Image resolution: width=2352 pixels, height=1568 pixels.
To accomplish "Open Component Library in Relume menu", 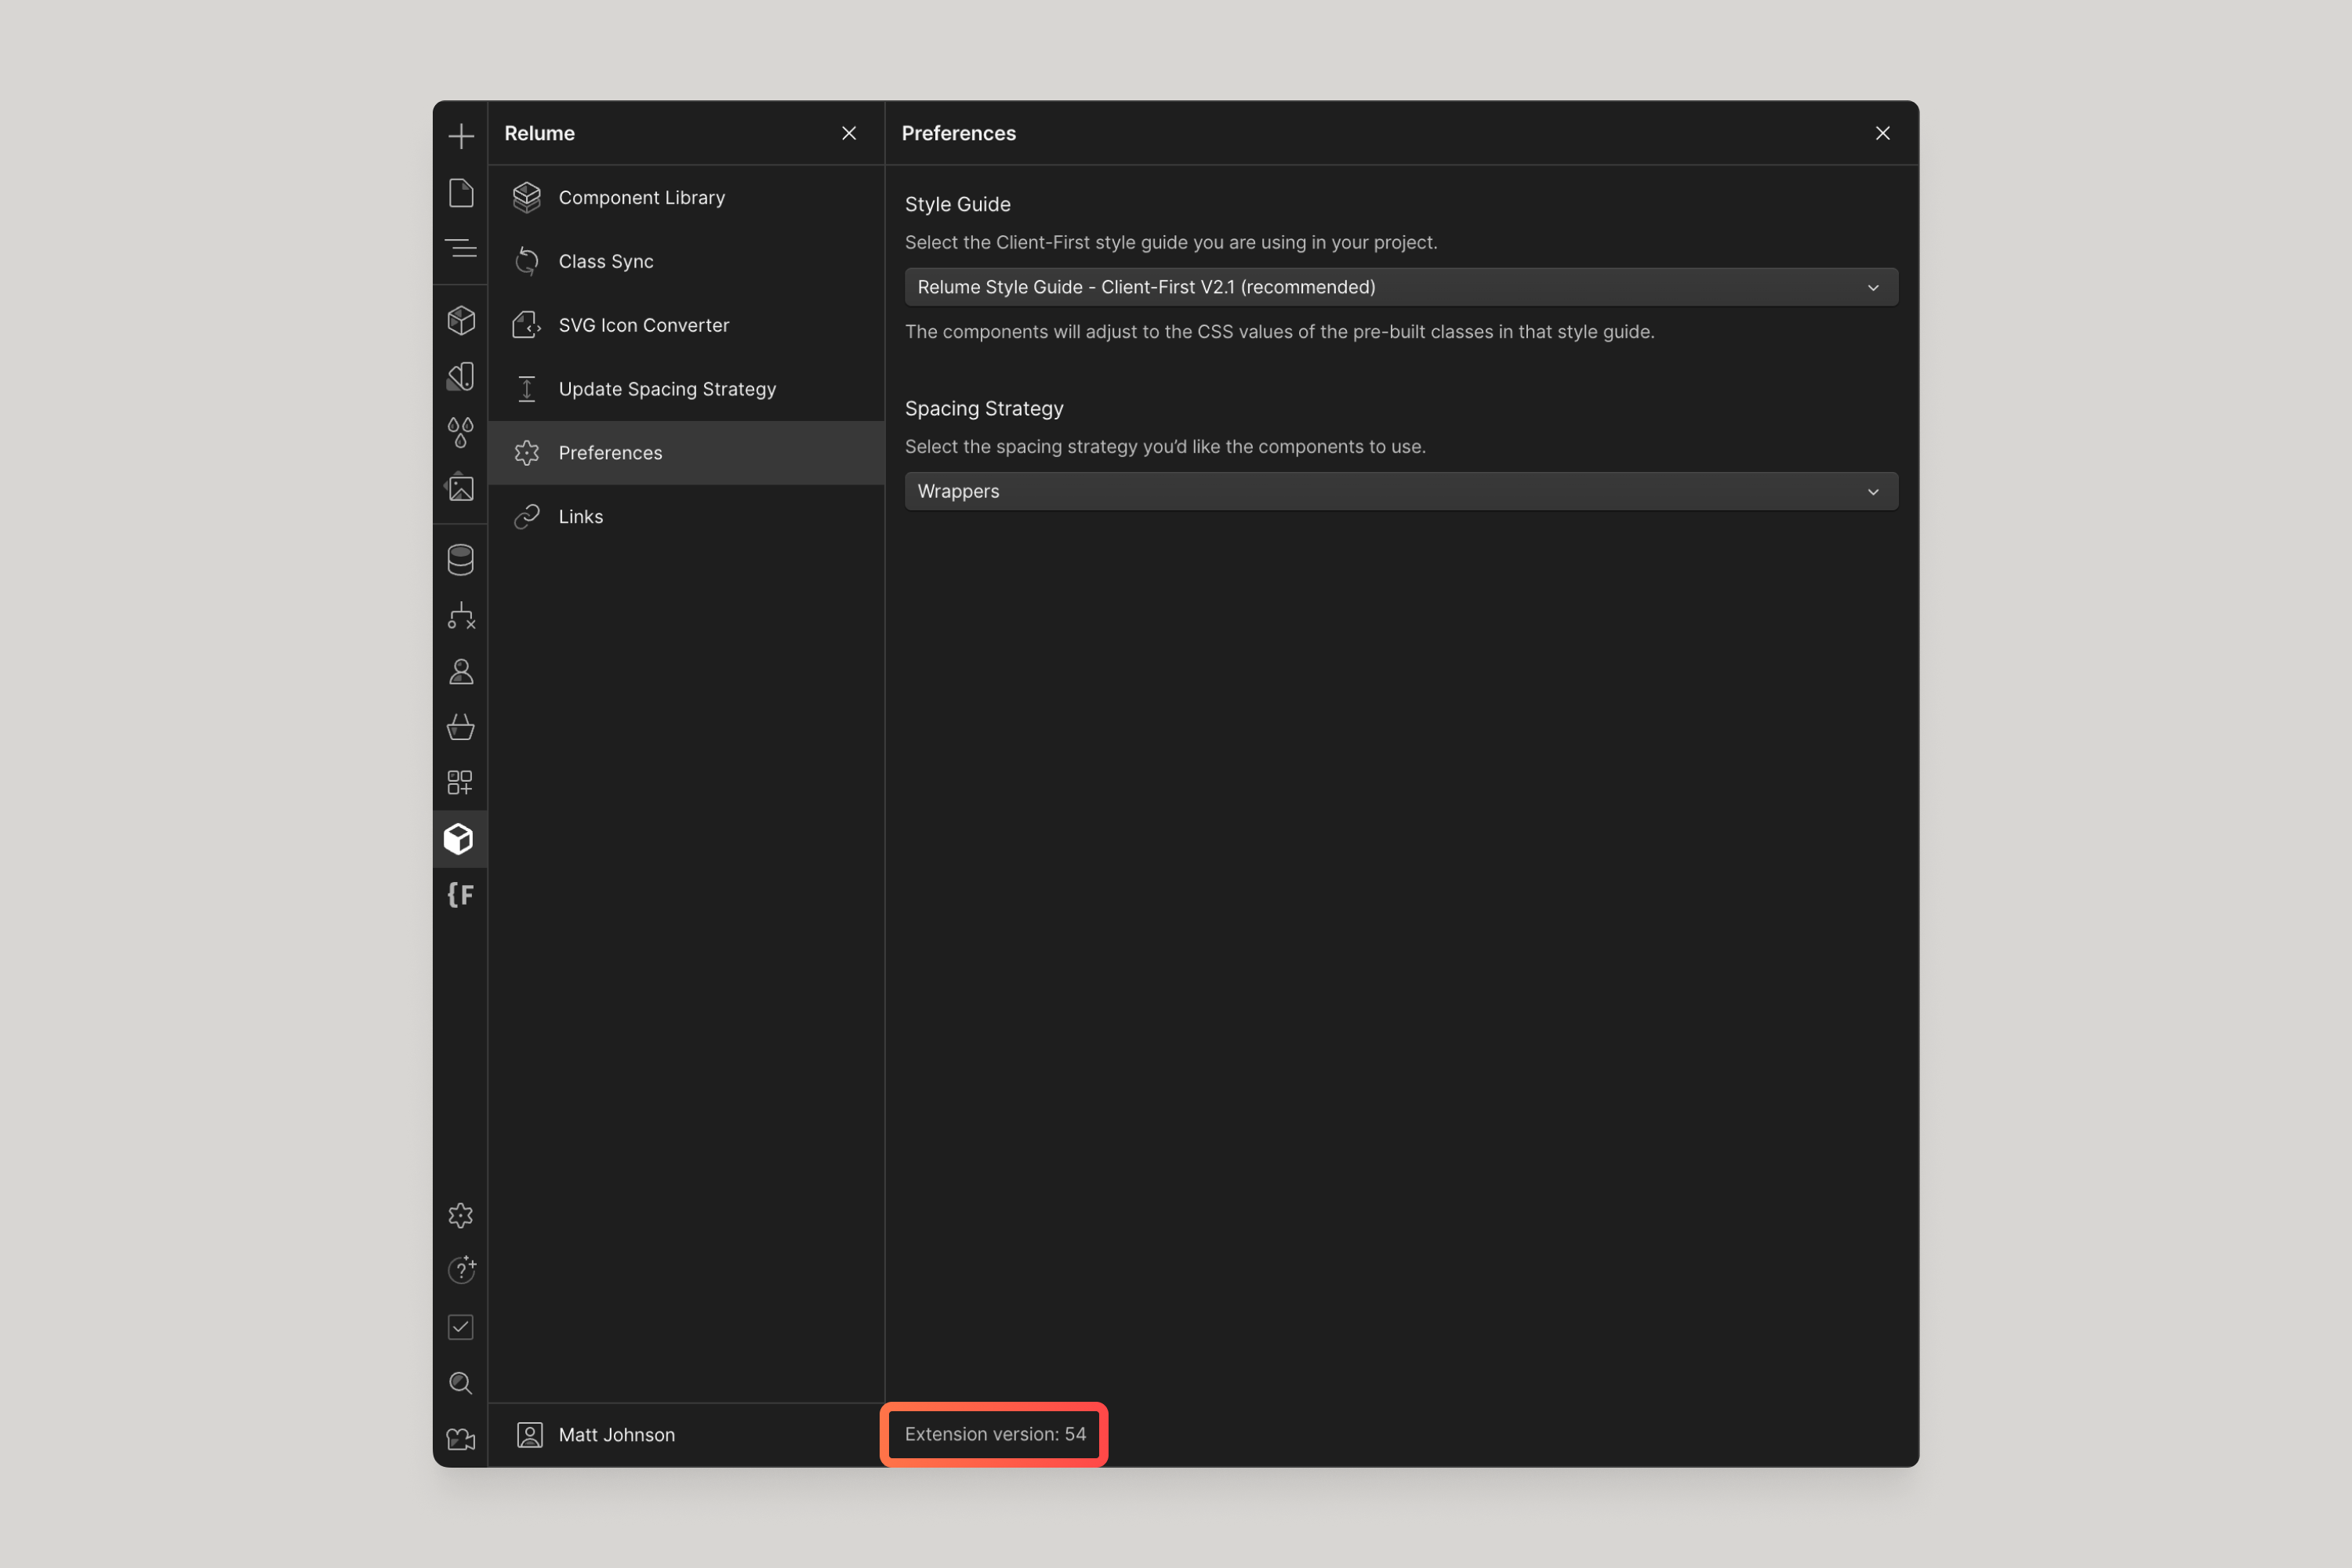I will coord(686,198).
